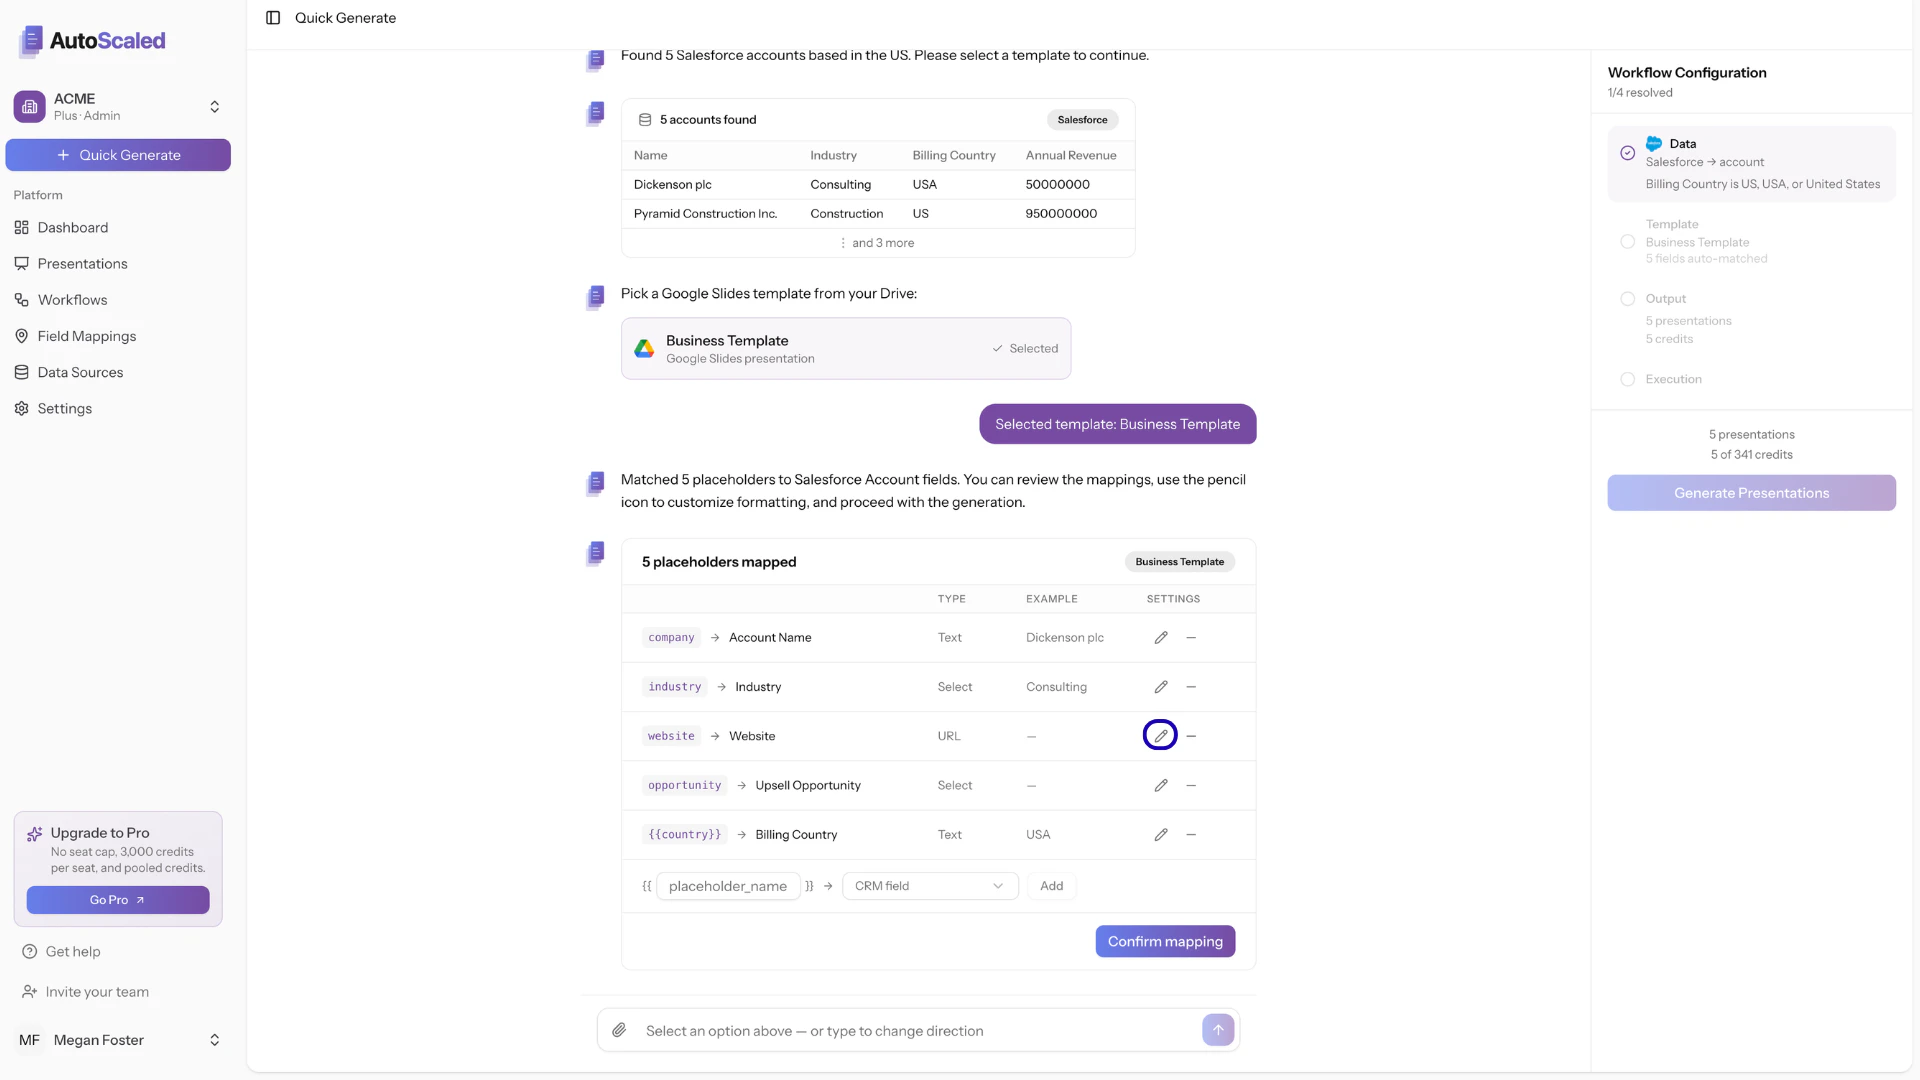The height and width of the screenshot is (1080, 1920).
Task: Click the Salesforce cloud icon in the Data step
Action: 1654,143
